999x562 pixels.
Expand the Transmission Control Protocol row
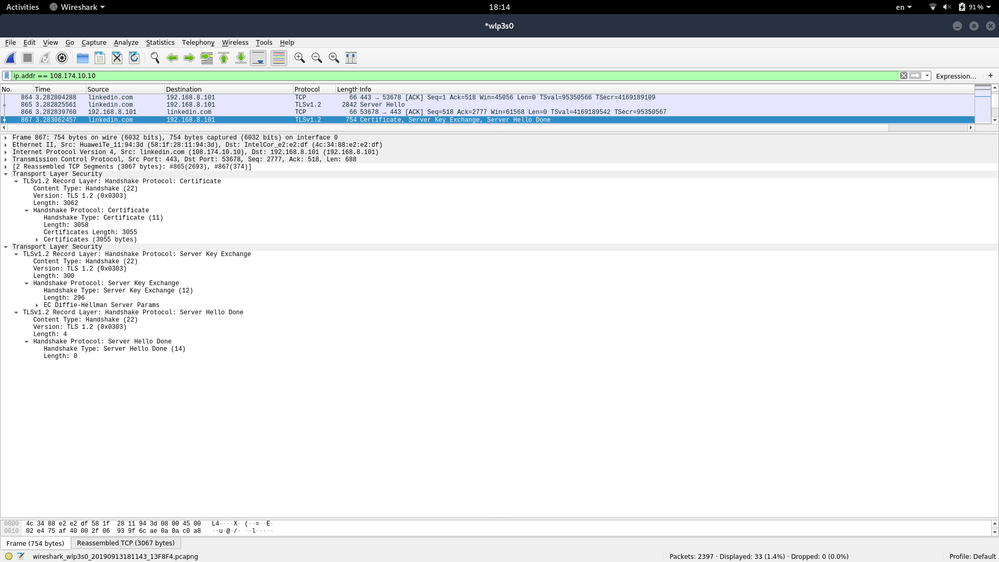(x=6, y=160)
